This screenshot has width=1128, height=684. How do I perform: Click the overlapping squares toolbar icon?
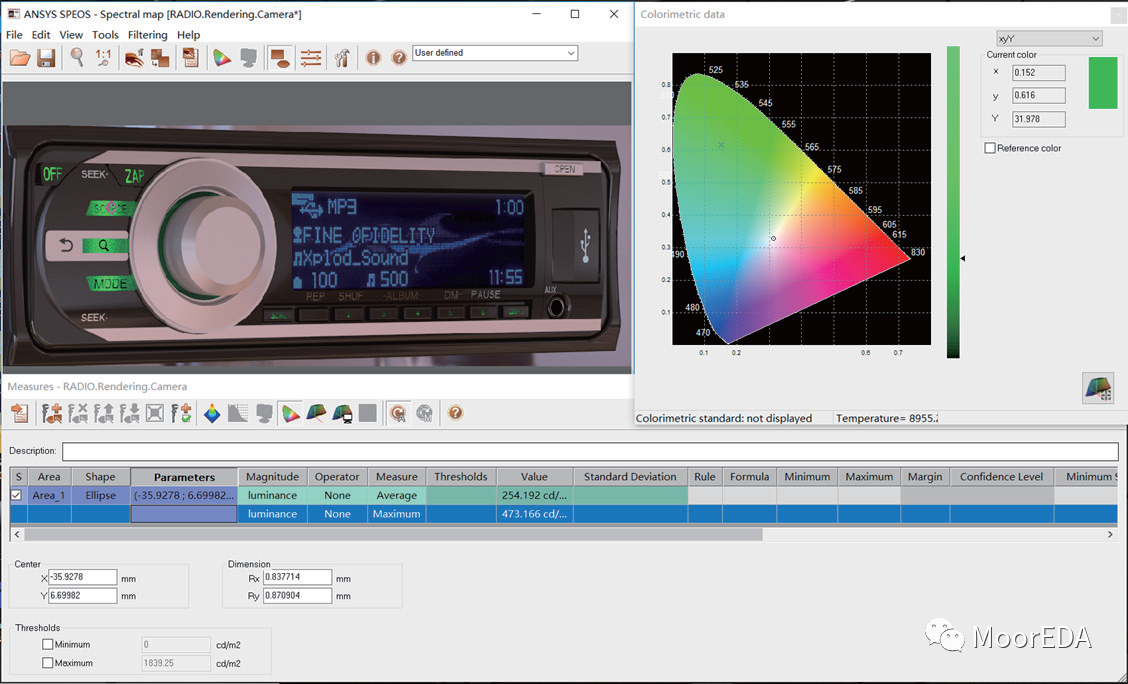point(160,58)
